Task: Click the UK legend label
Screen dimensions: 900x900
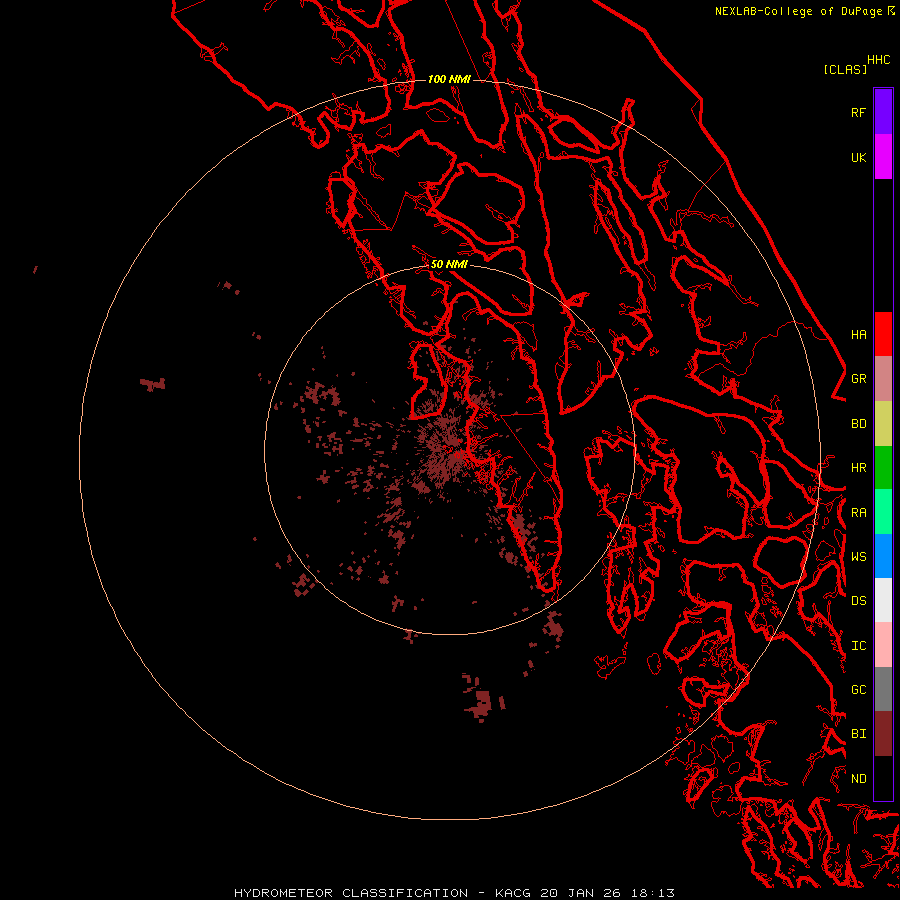Action: (858, 157)
